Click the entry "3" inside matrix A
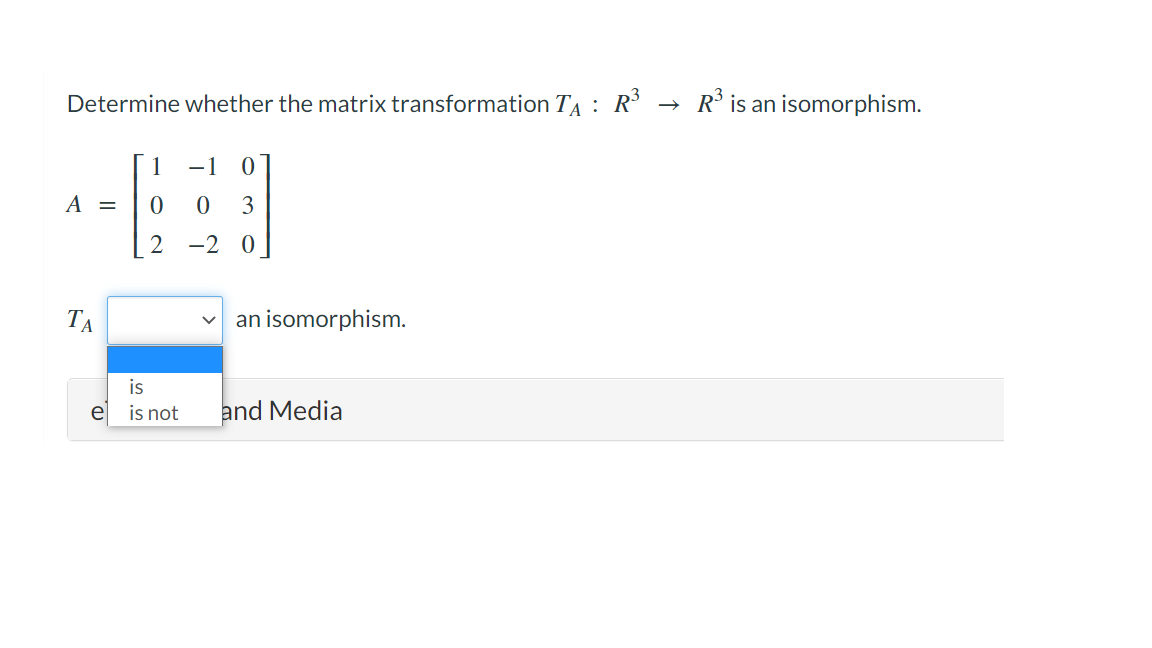Screen dimensions: 1152x648 248,206
